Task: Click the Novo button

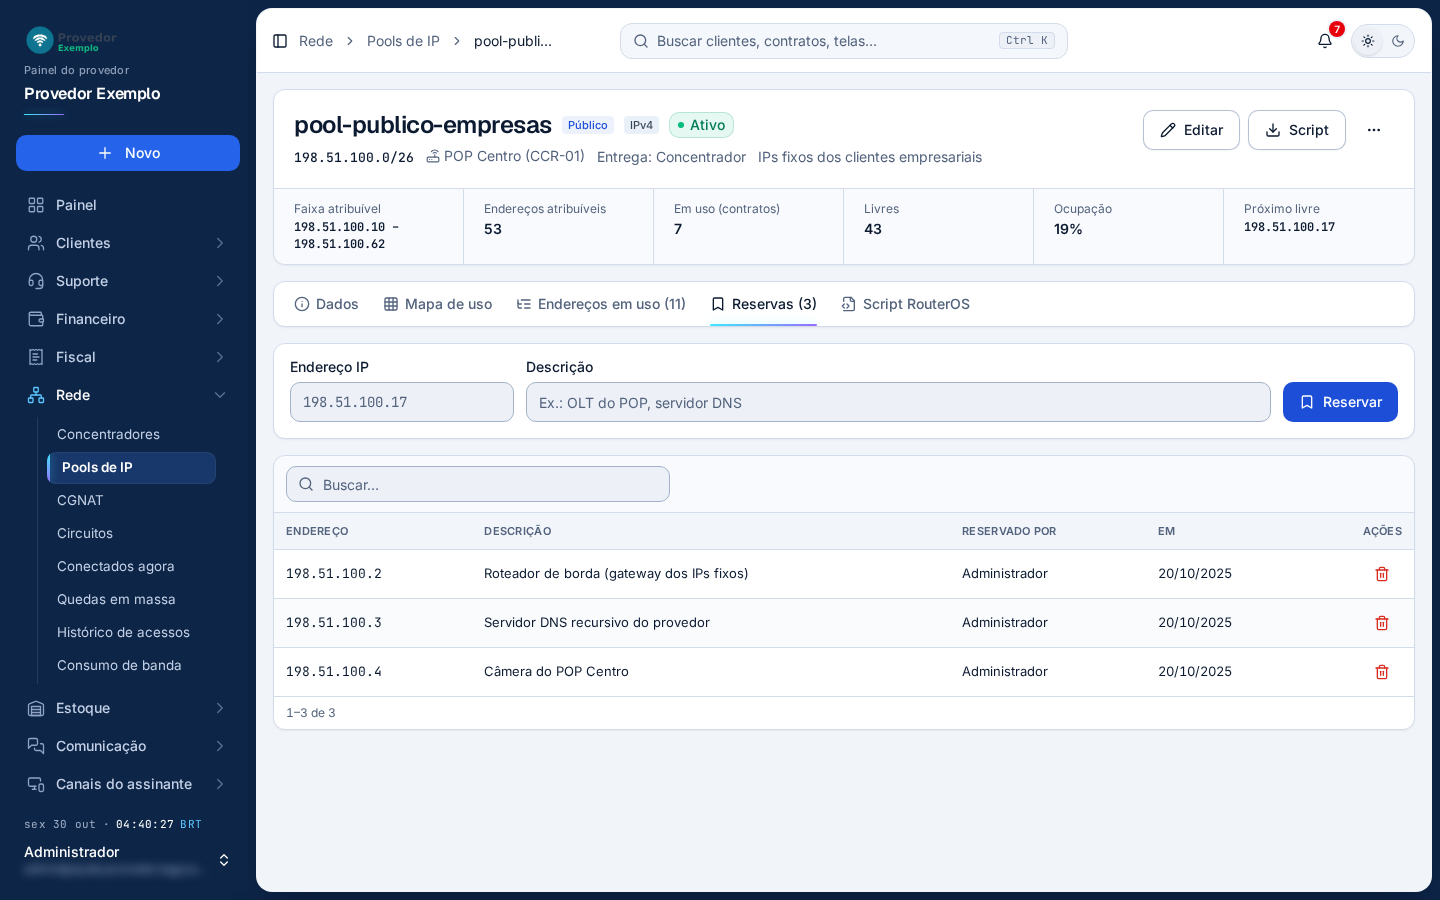Action: [128, 153]
